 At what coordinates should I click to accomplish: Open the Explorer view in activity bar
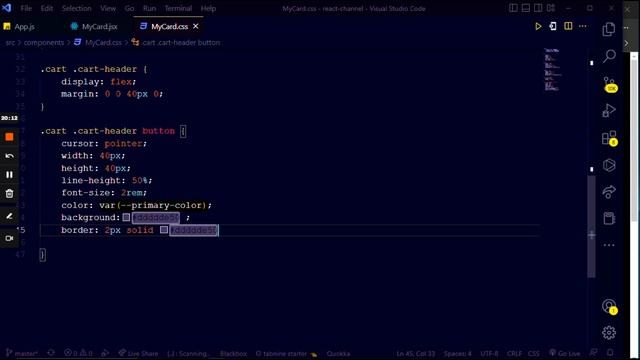609,29
